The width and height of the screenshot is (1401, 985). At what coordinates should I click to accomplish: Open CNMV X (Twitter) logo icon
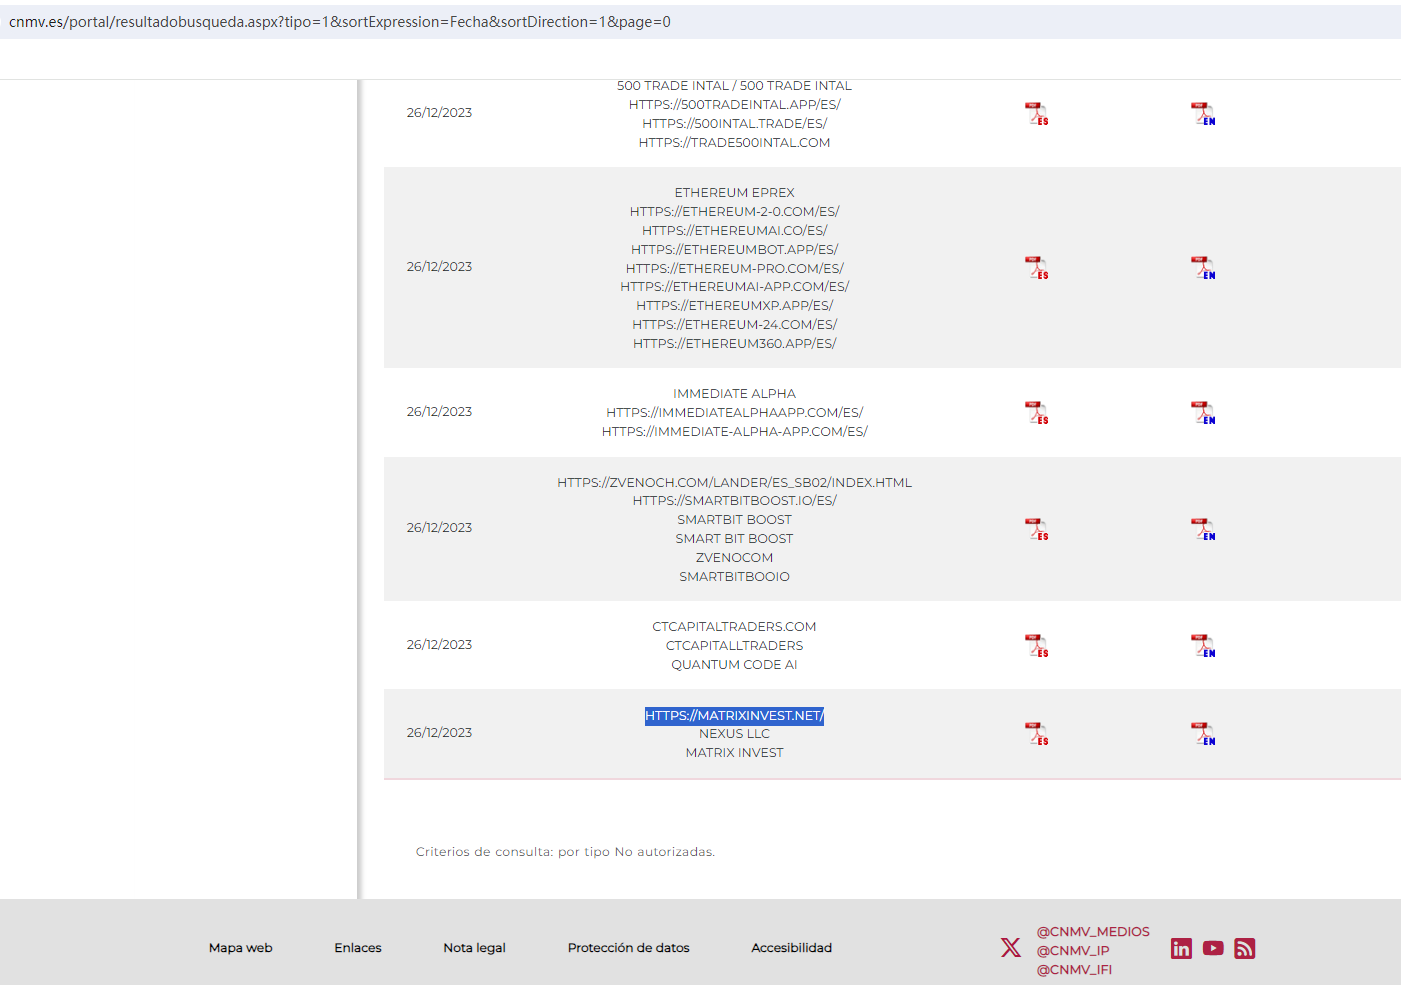click(1011, 948)
